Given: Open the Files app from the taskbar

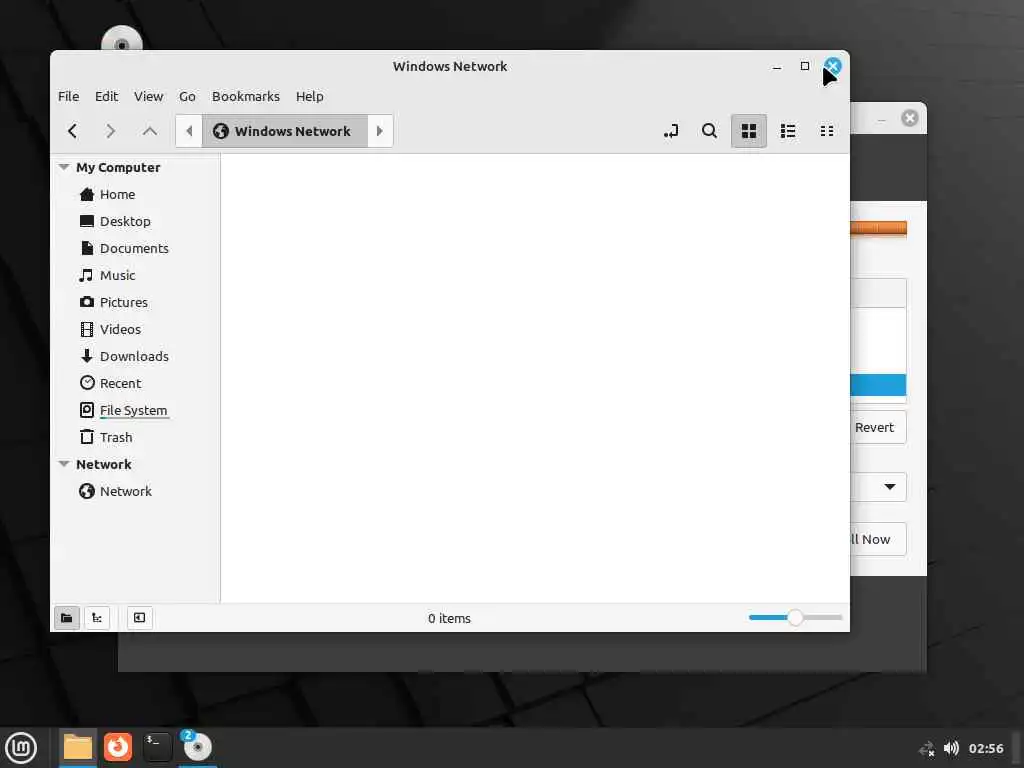Looking at the screenshot, I should click(78, 747).
